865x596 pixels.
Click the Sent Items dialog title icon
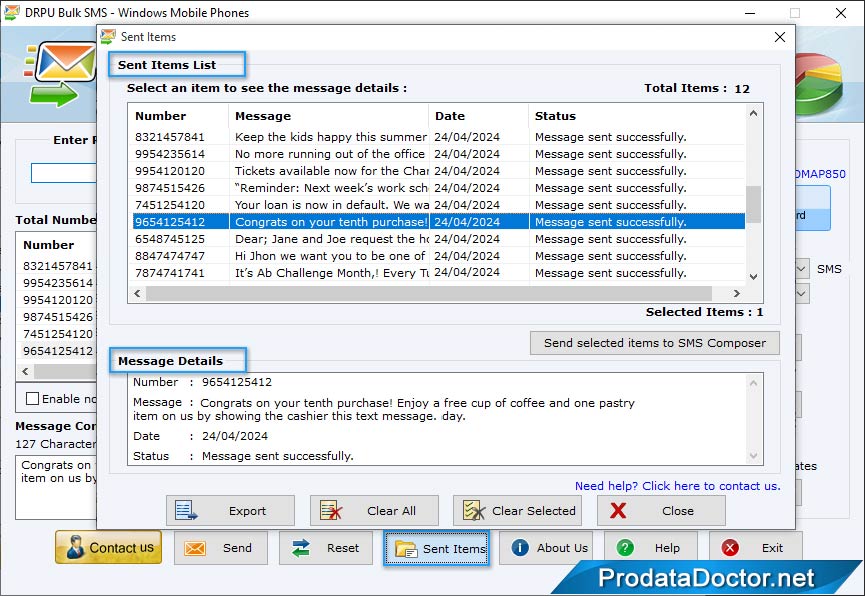tap(108, 36)
